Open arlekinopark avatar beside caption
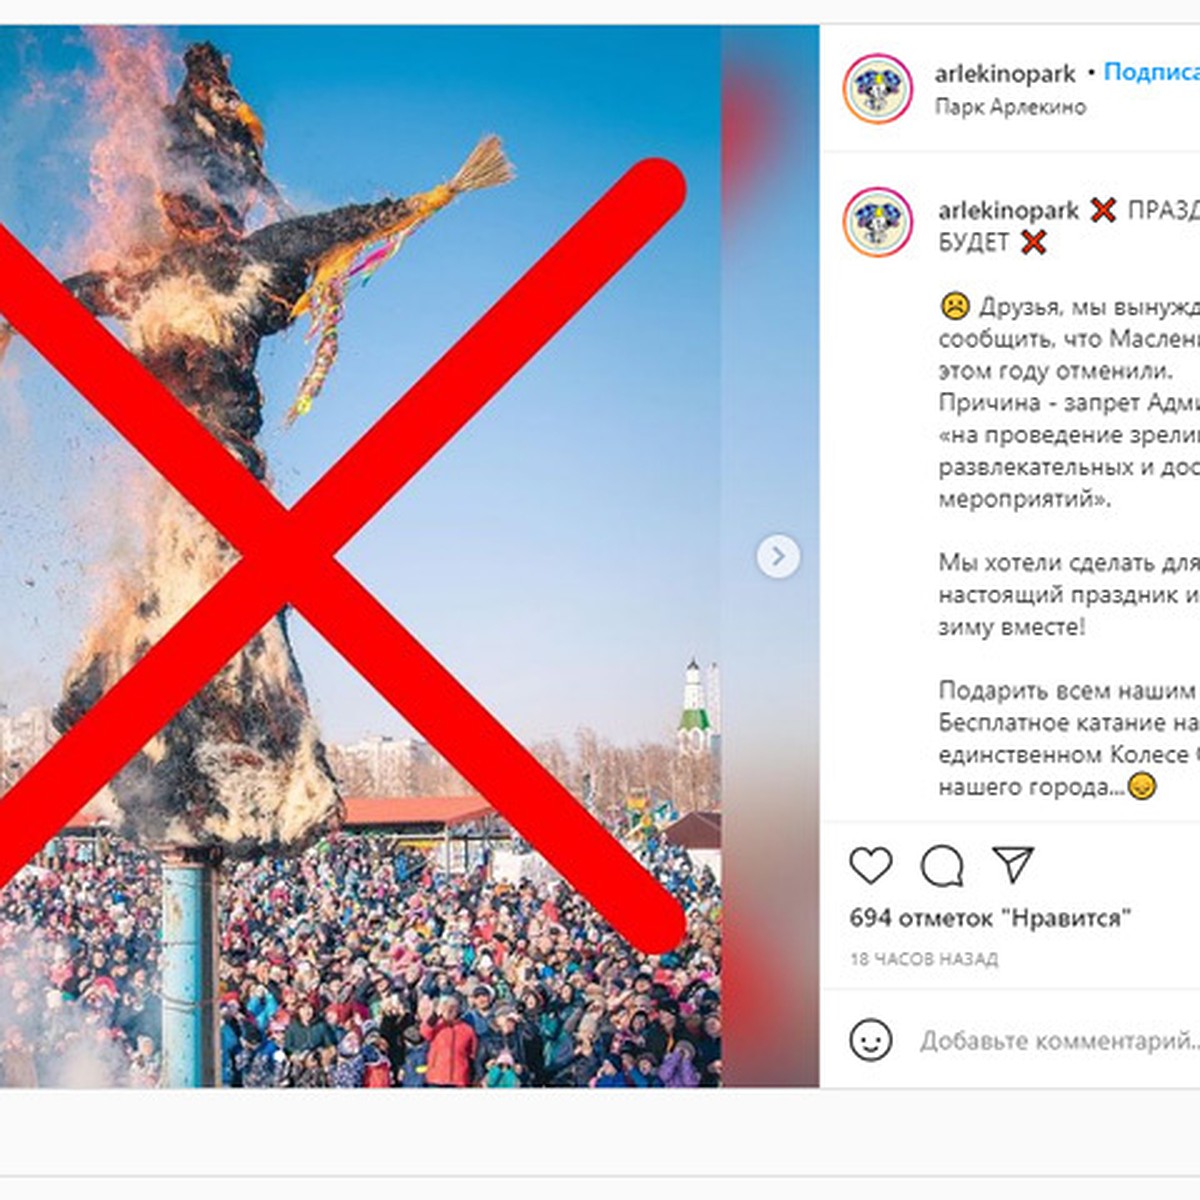Screen dimensions: 1200x1200 878,222
